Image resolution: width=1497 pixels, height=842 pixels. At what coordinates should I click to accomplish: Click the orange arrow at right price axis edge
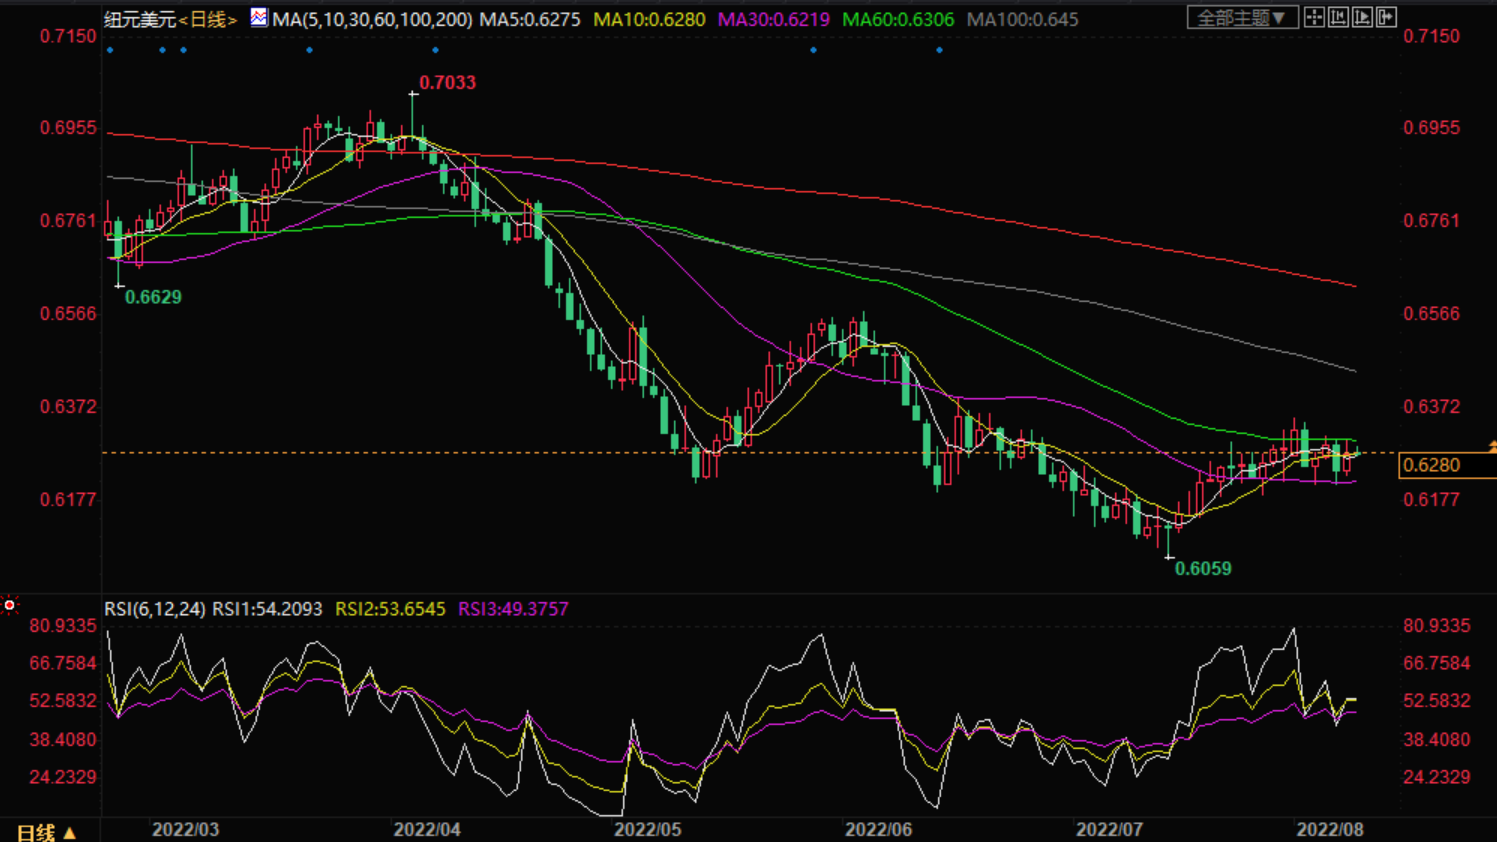pos(1491,446)
